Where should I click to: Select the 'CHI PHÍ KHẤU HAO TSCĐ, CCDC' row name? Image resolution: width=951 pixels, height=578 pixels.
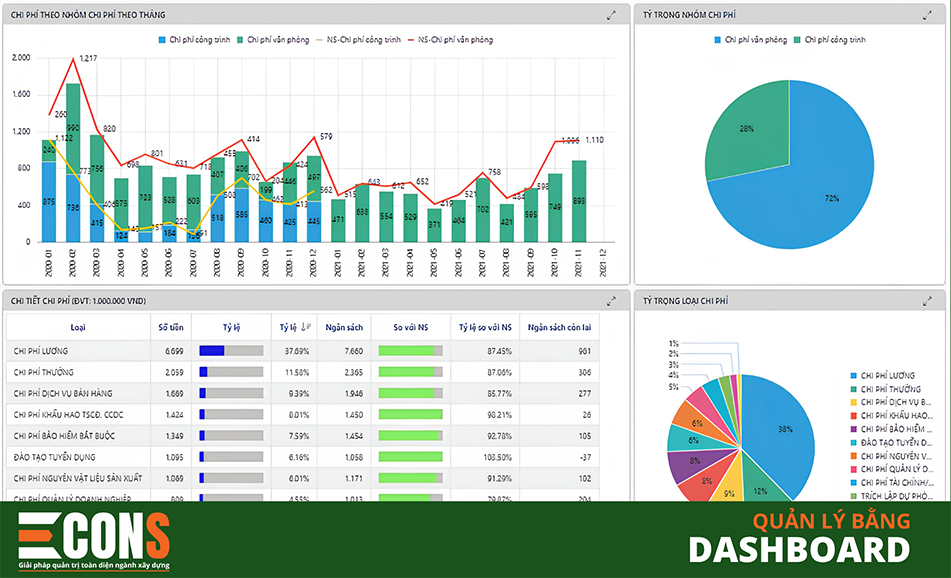pyautogui.click(x=69, y=415)
